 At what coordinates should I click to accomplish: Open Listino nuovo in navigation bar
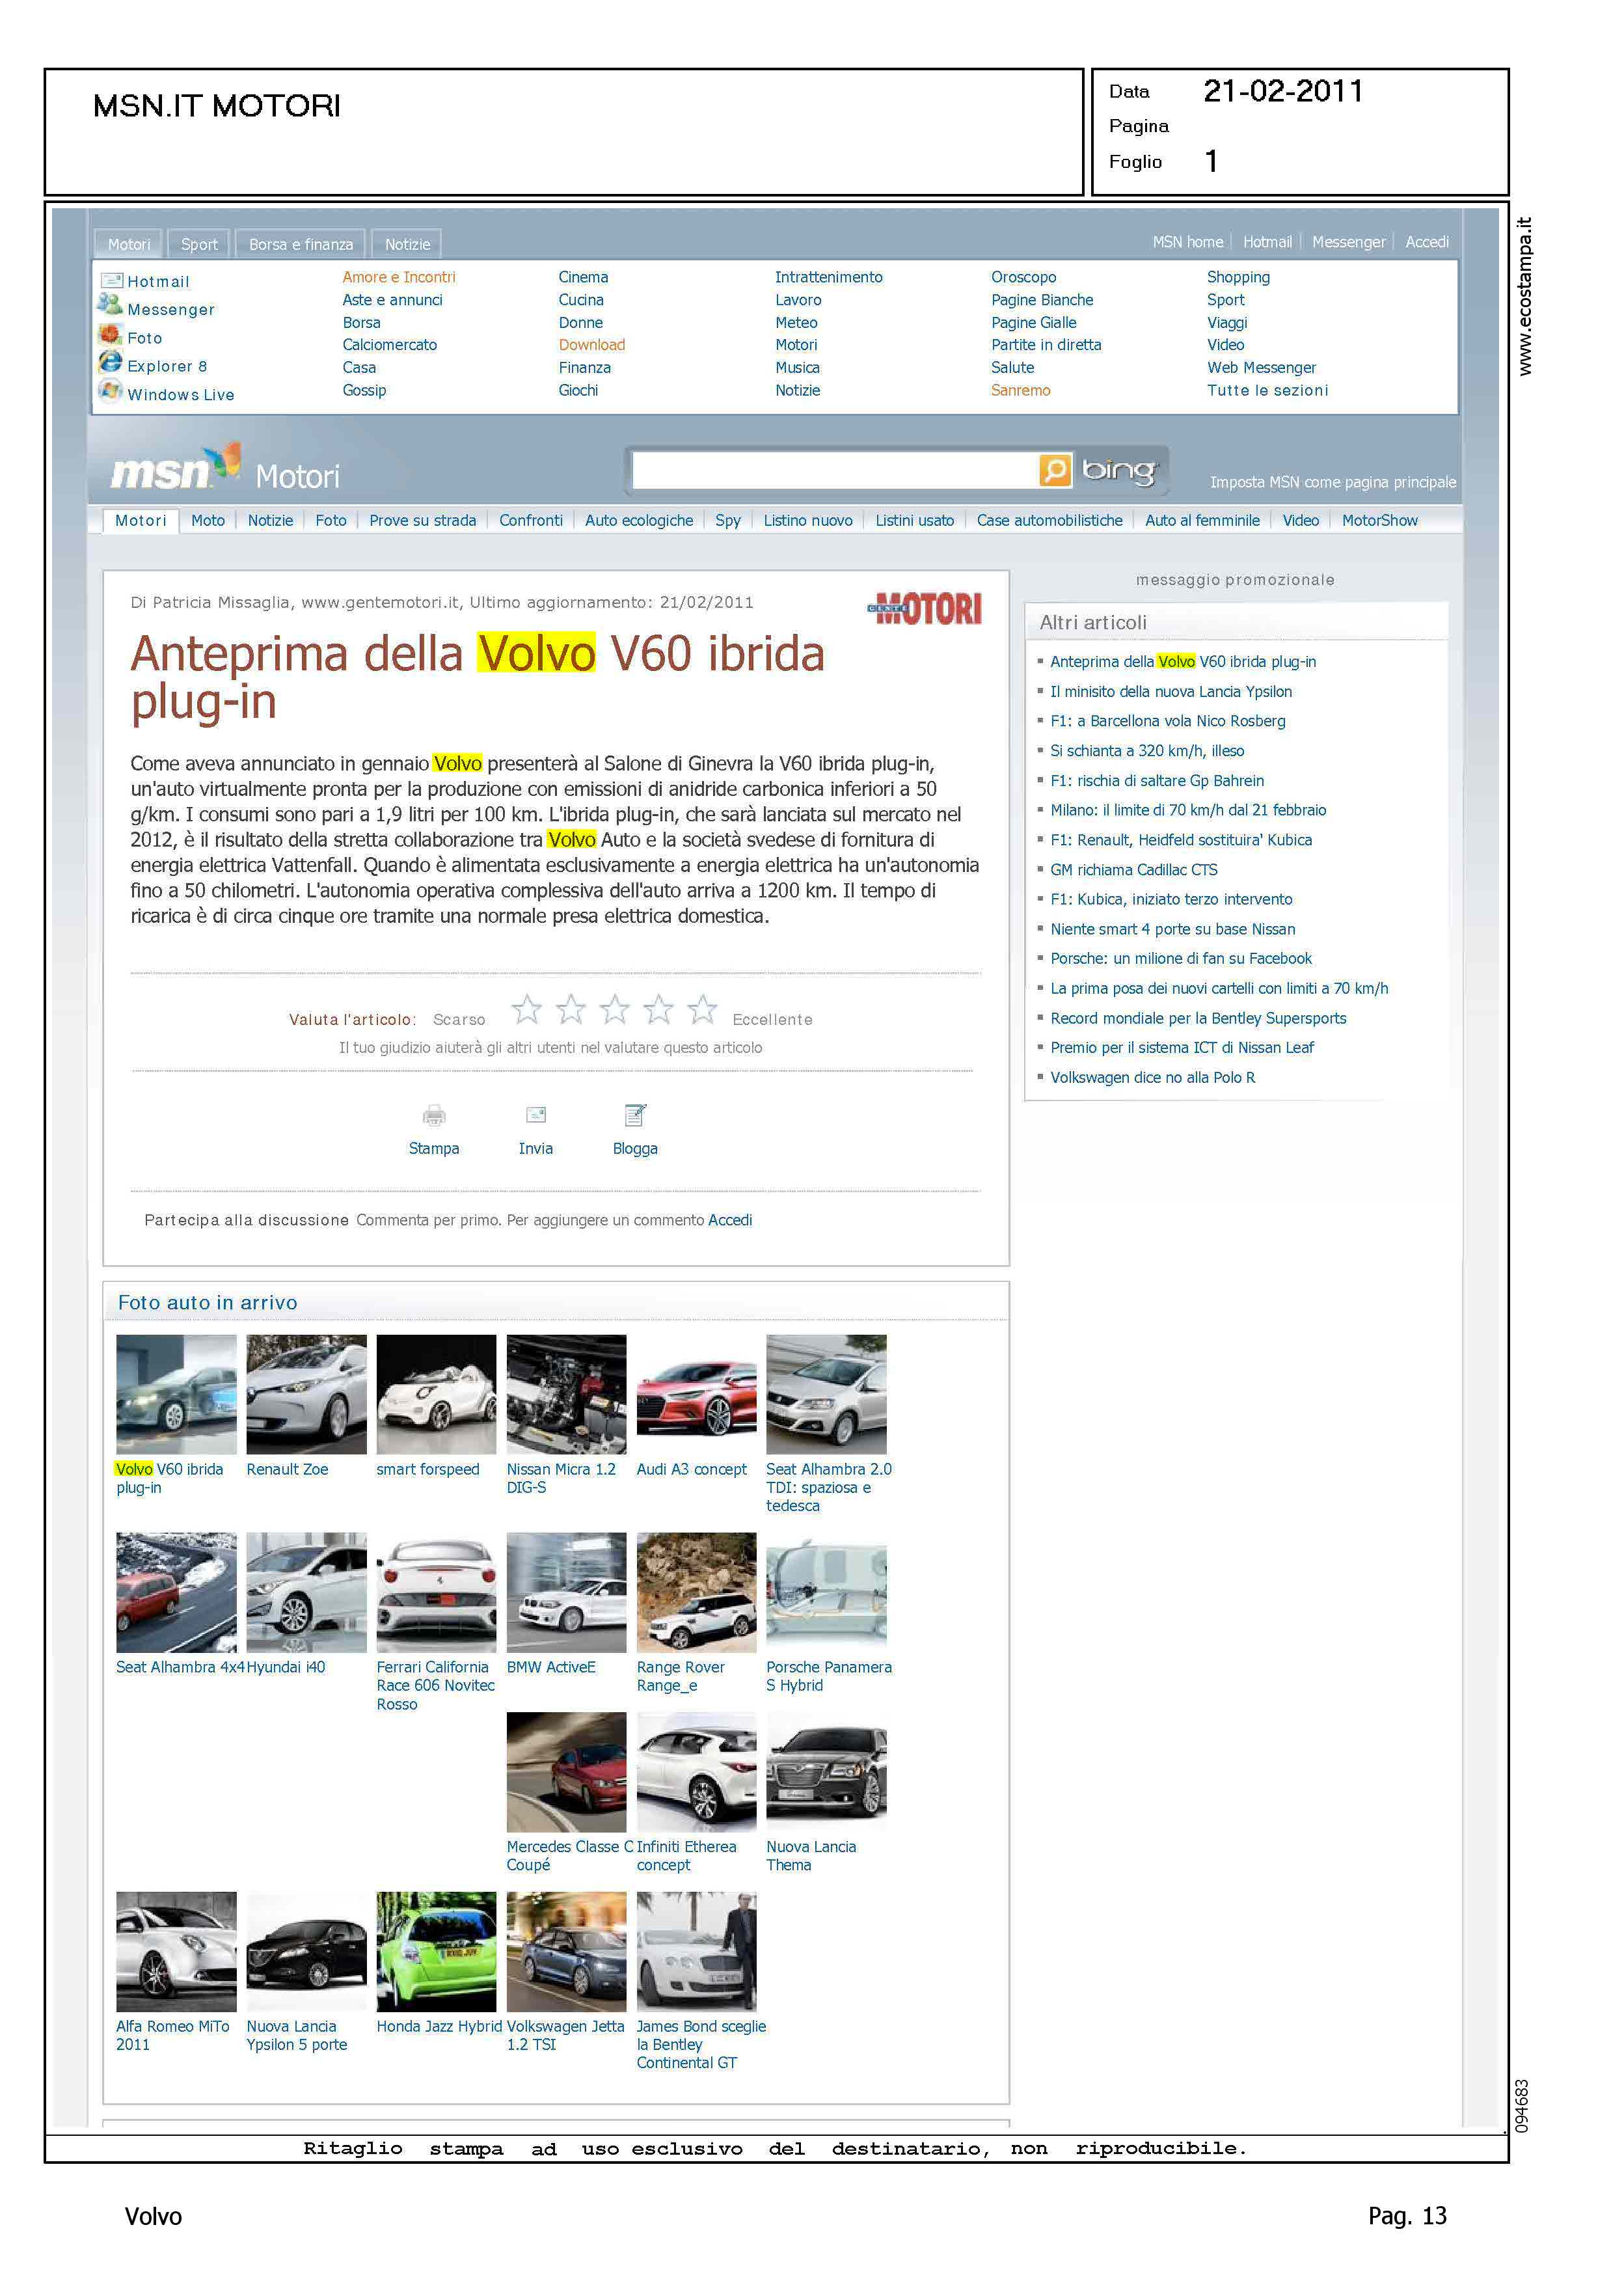[808, 520]
